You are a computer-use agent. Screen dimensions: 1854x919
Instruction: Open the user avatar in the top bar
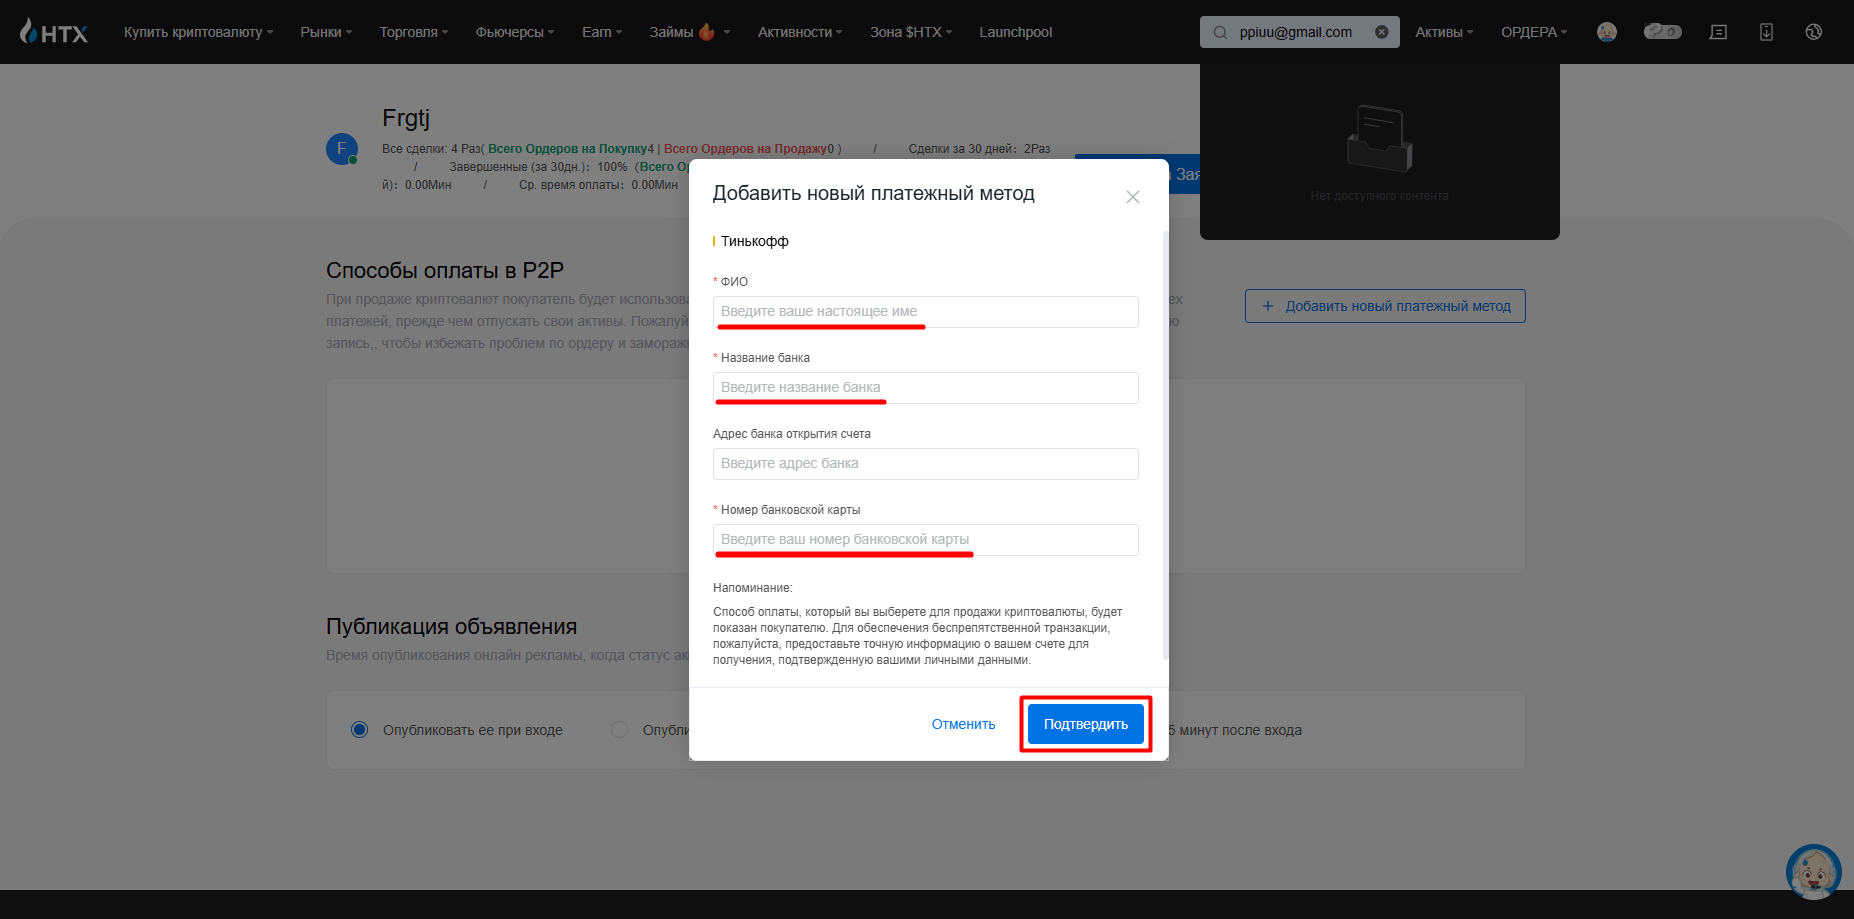coord(1607,32)
